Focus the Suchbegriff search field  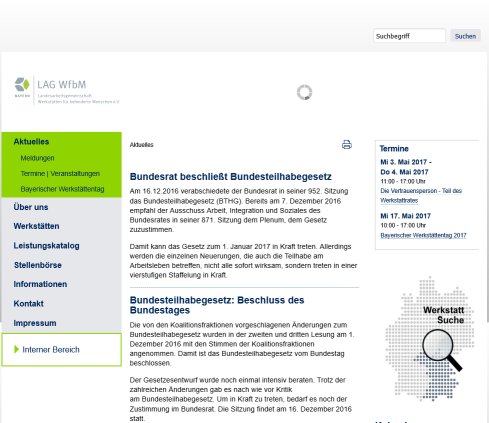409,36
